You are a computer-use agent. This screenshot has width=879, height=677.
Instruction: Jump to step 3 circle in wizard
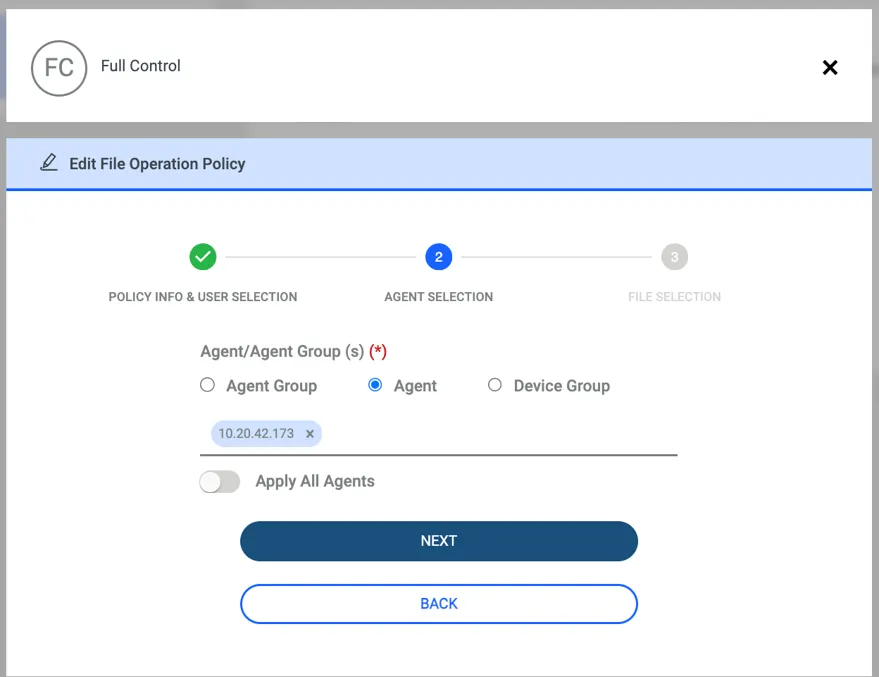[x=674, y=257]
